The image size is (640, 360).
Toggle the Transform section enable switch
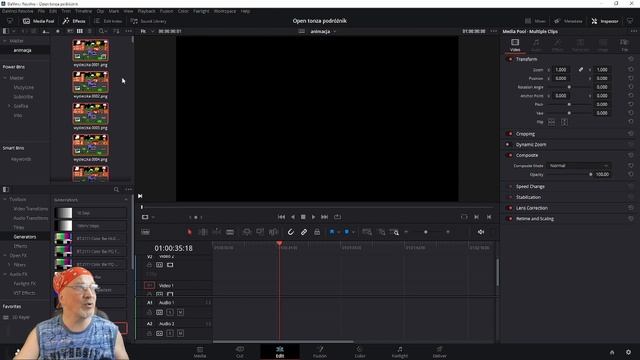[x=509, y=59]
